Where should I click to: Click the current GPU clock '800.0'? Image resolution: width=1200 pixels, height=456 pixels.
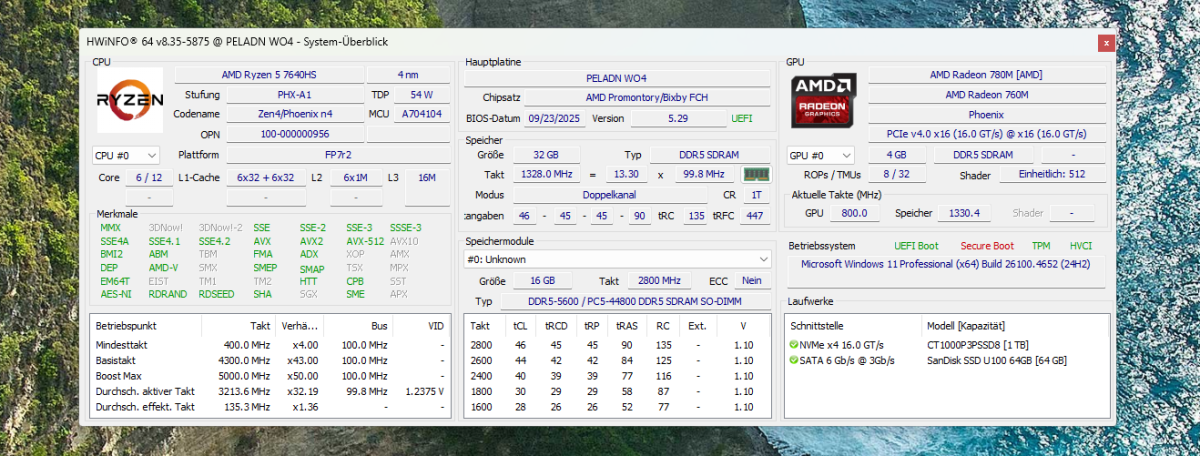(853, 213)
